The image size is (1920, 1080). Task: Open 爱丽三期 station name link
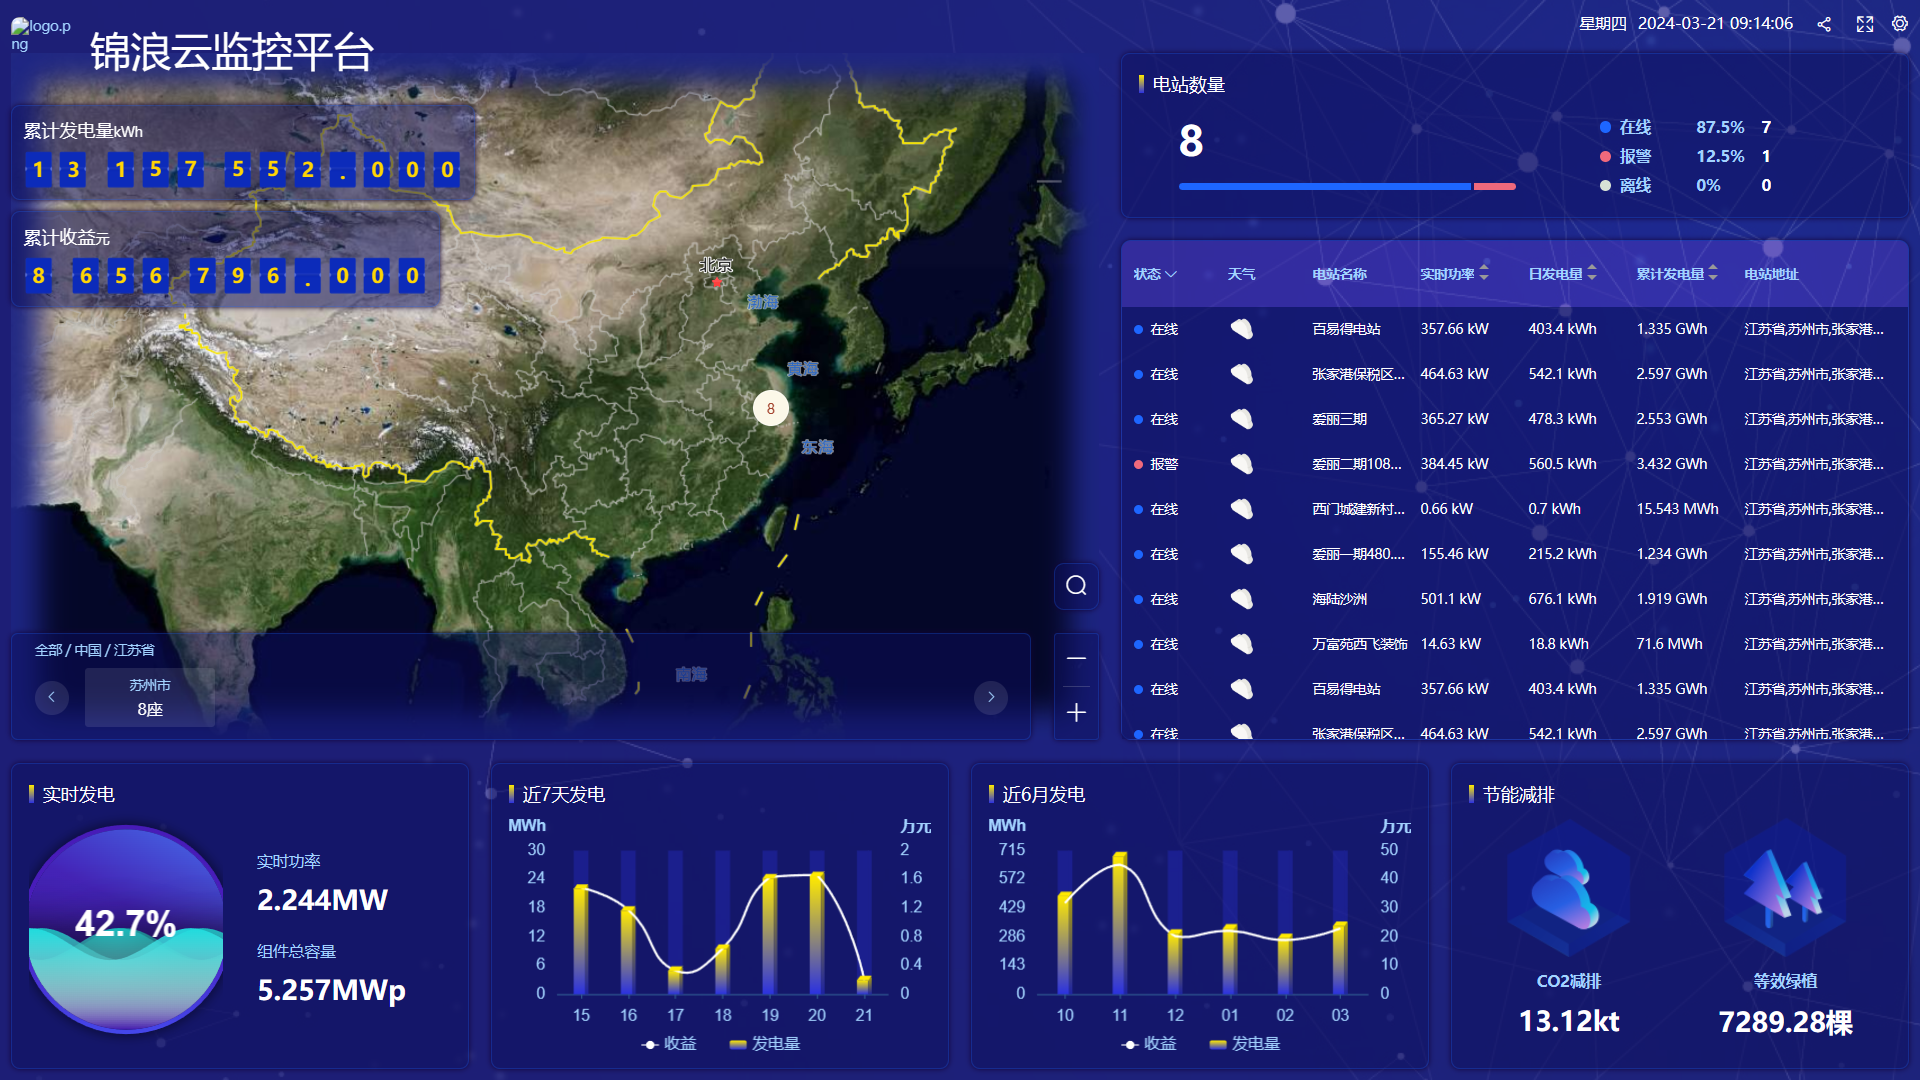point(1339,419)
